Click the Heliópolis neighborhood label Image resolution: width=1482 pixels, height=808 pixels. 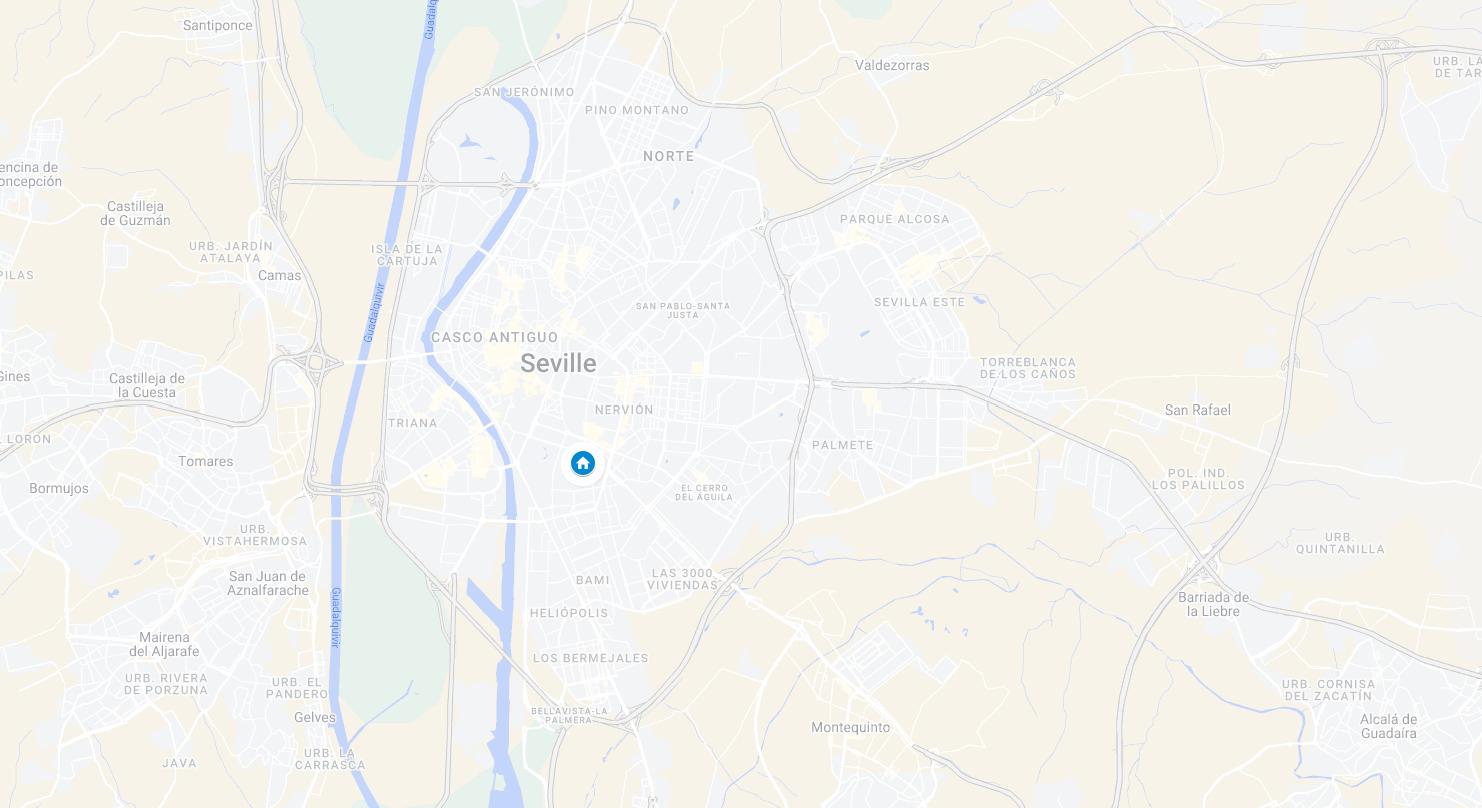pos(569,613)
